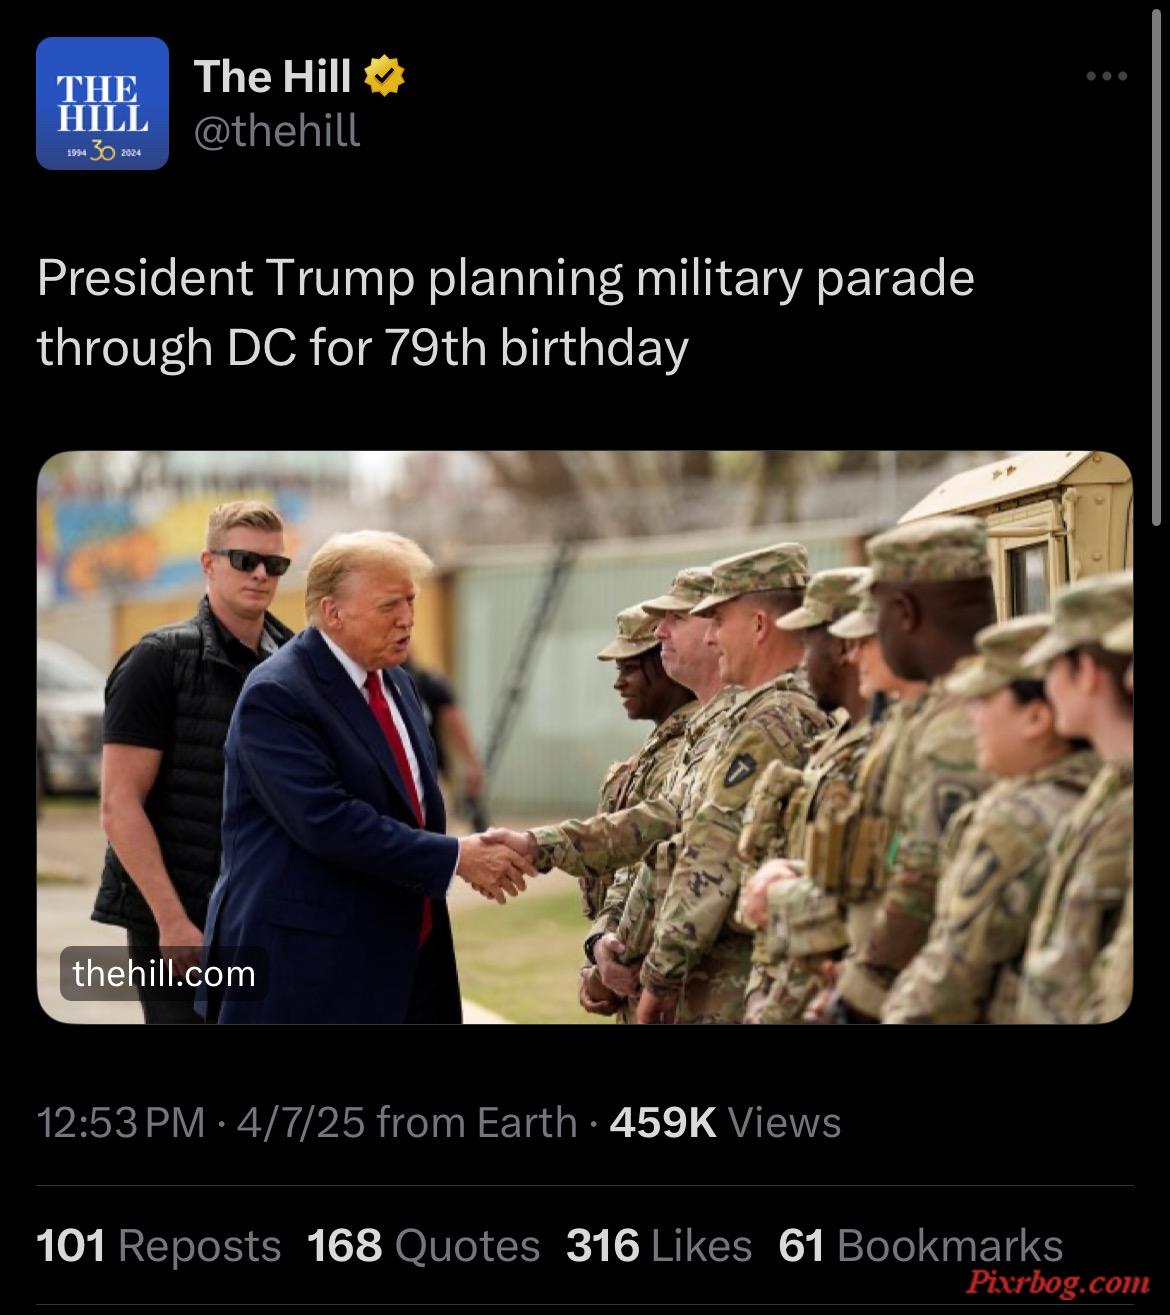
Task: Show the 316 Likes list
Action: [659, 1246]
